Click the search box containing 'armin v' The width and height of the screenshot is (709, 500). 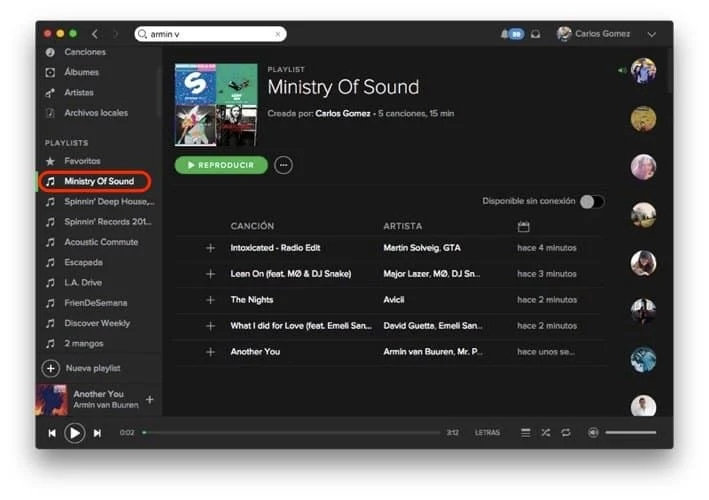click(210, 34)
